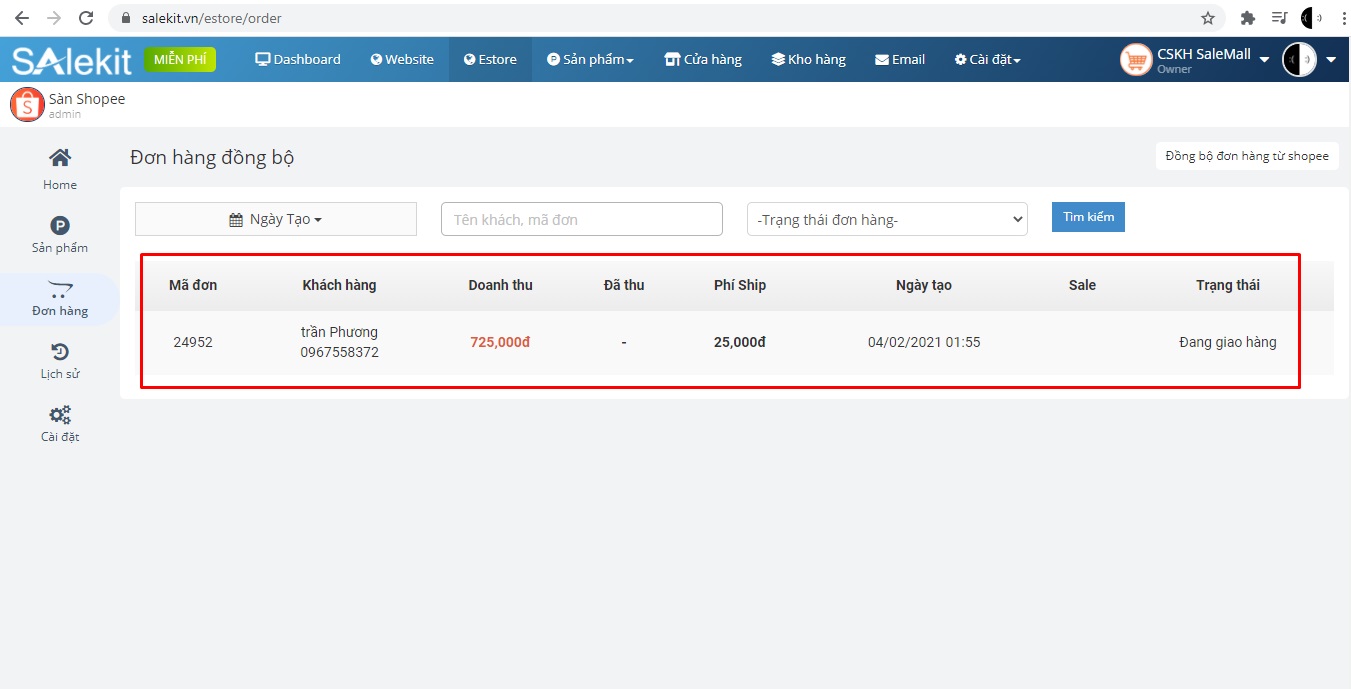Go to Dashboard in navbar
Screen dimensions: 1351x689
coord(298,59)
